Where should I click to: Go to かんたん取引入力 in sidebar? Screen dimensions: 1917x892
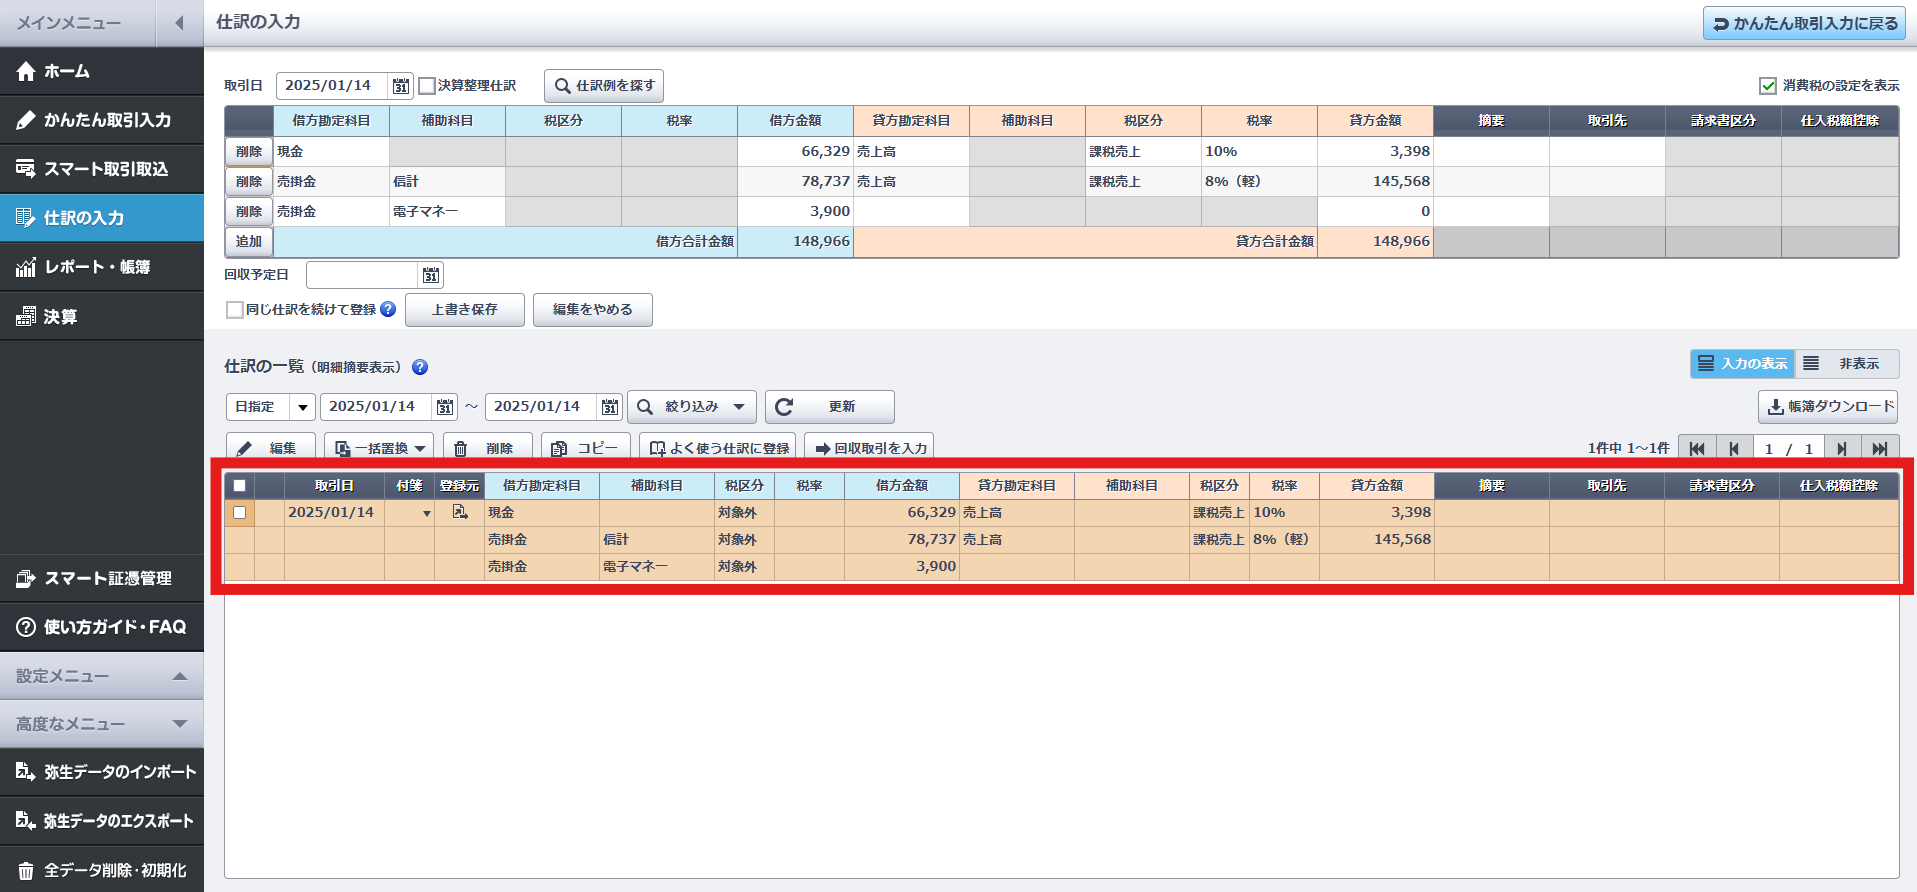107,120
